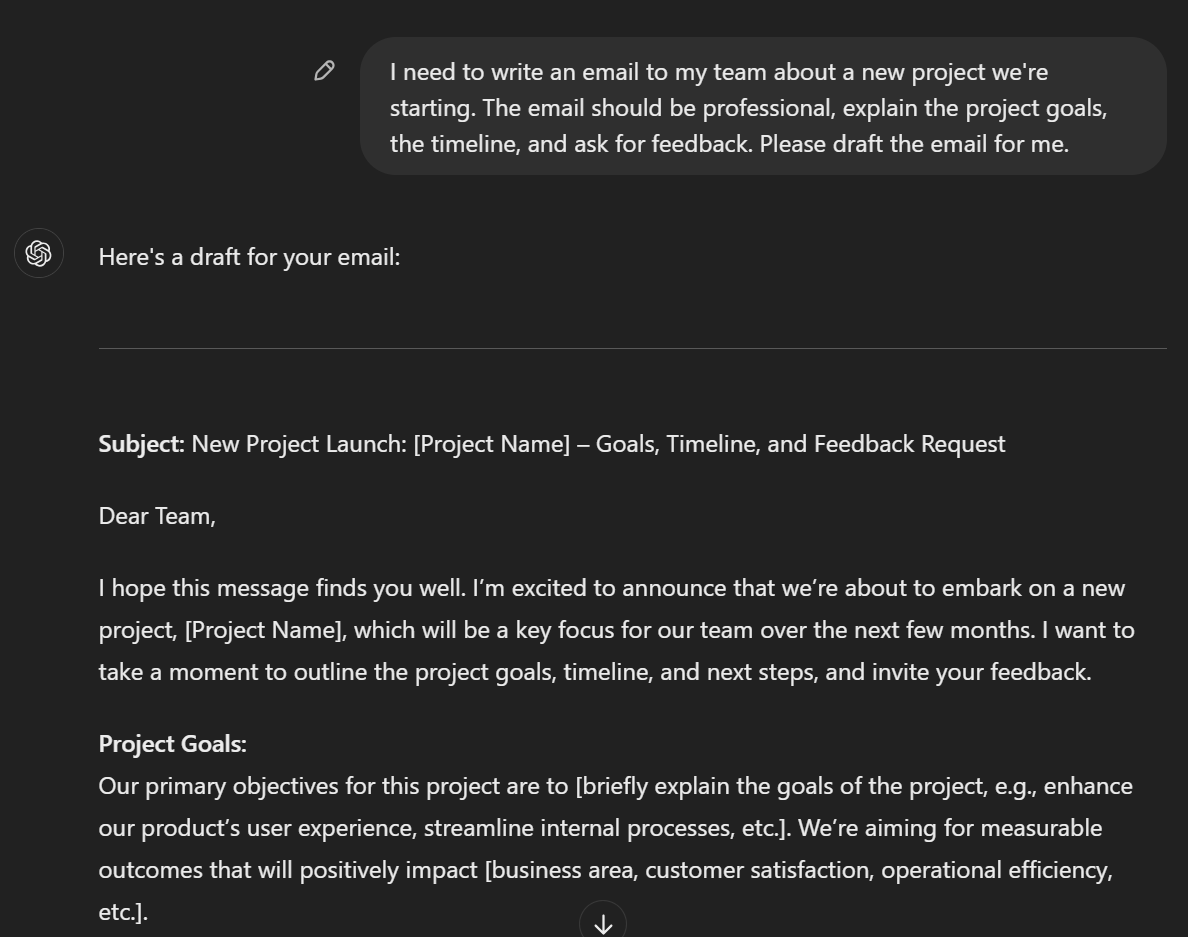The width and height of the screenshot is (1188, 937).
Task: Click the pencil edit message icon
Action: tap(324, 70)
